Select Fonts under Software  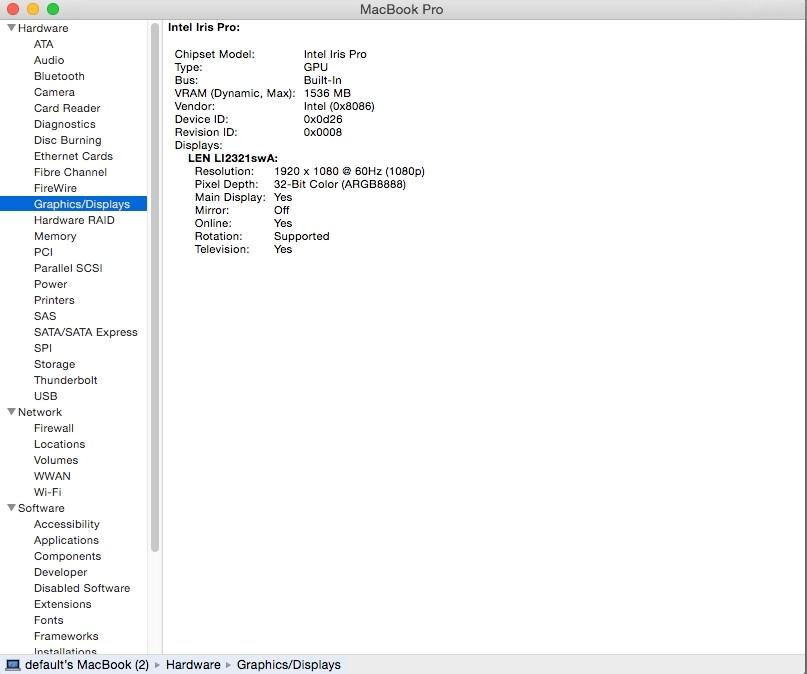tap(48, 620)
